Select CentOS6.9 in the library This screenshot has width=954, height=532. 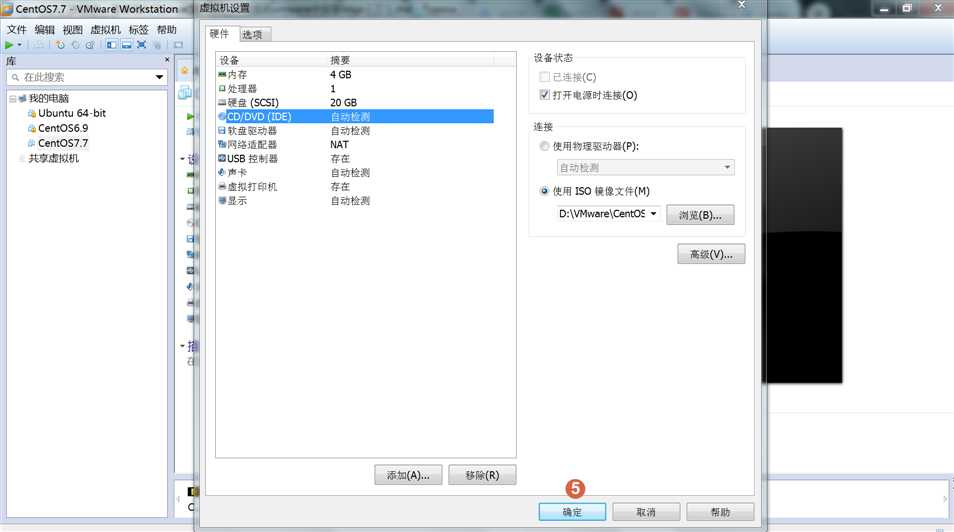[x=63, y=128]
